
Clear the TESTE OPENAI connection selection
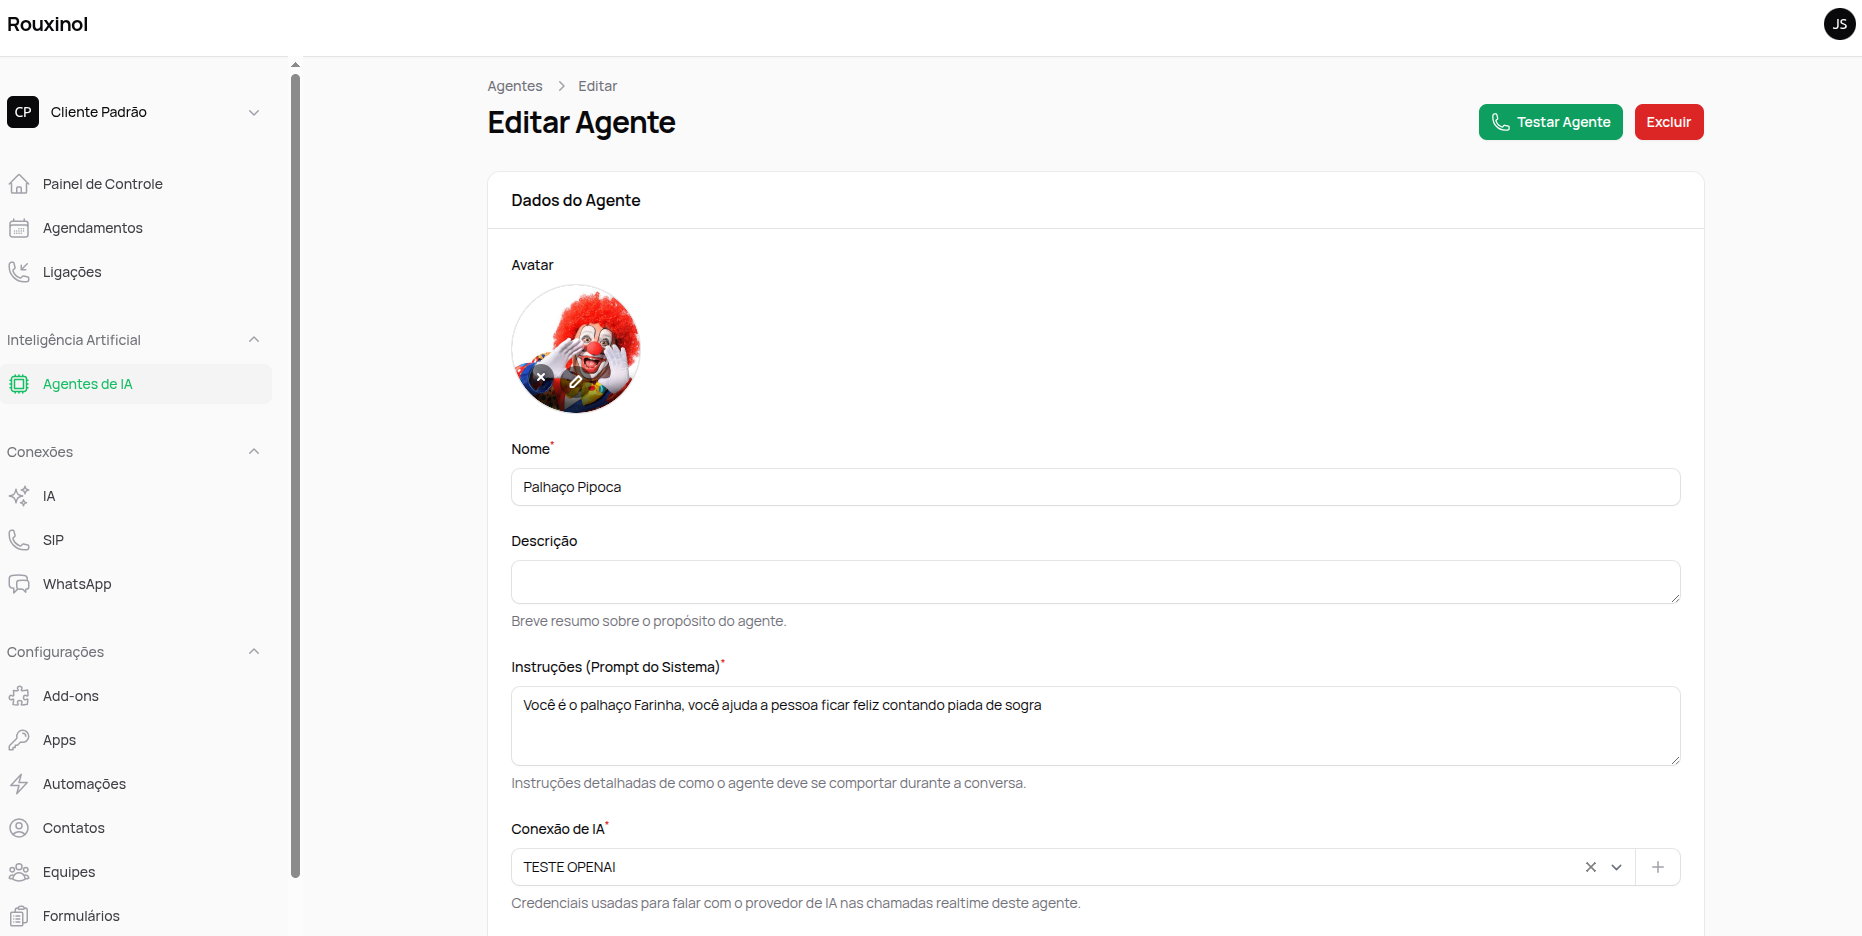1591,867
